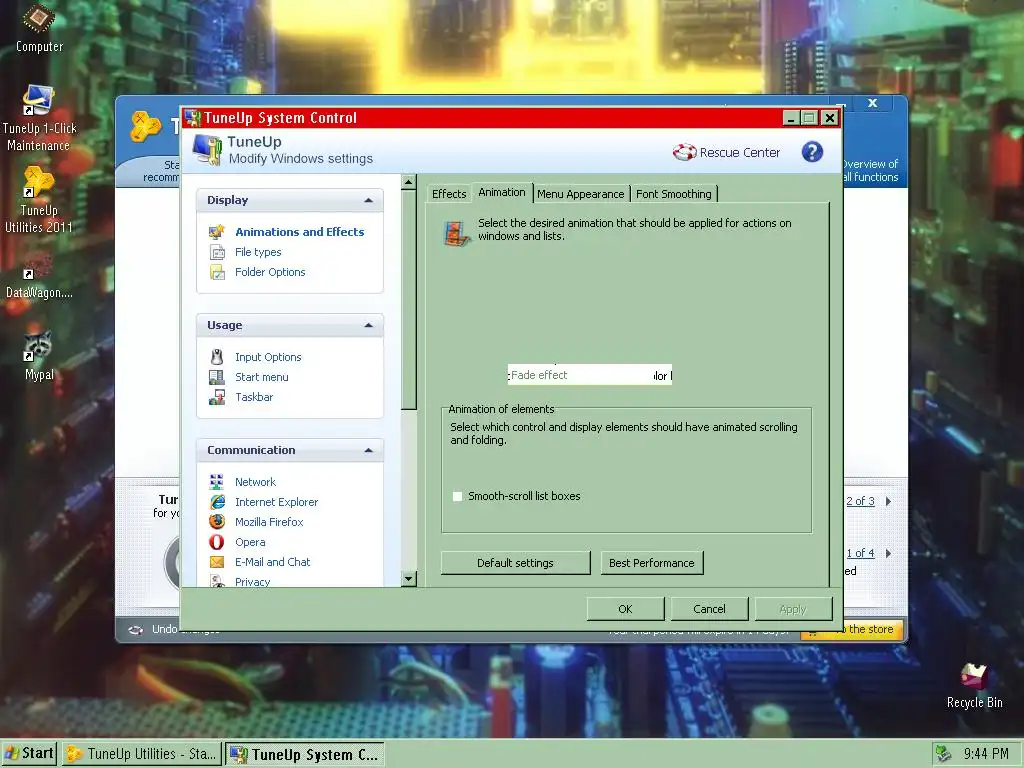Open Overview of all functions tab
The height and width of the screenshot is (768, 1024).
click(x=871, y=170)
